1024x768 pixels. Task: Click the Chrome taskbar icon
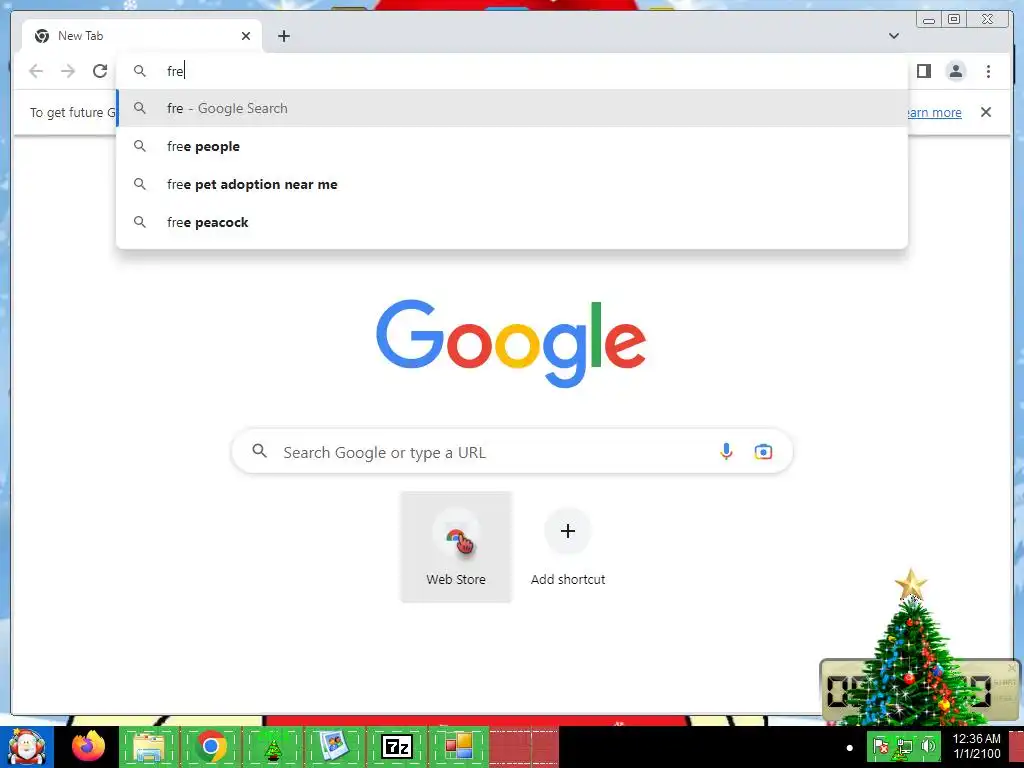coord(211,747)
